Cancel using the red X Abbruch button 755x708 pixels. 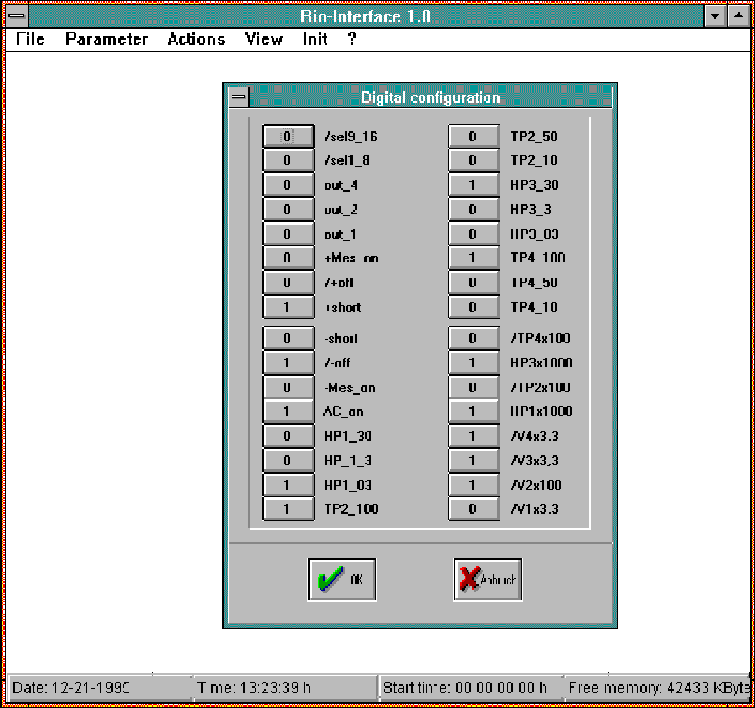(487, 579)
